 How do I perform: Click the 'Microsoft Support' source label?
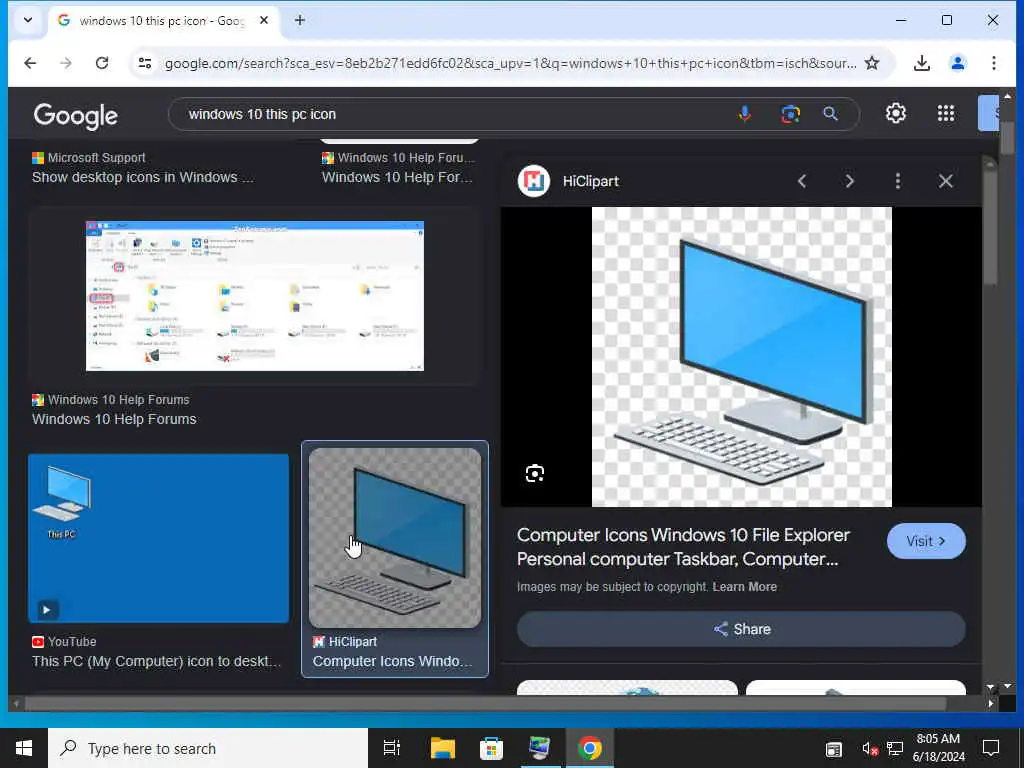click(96, 157)
